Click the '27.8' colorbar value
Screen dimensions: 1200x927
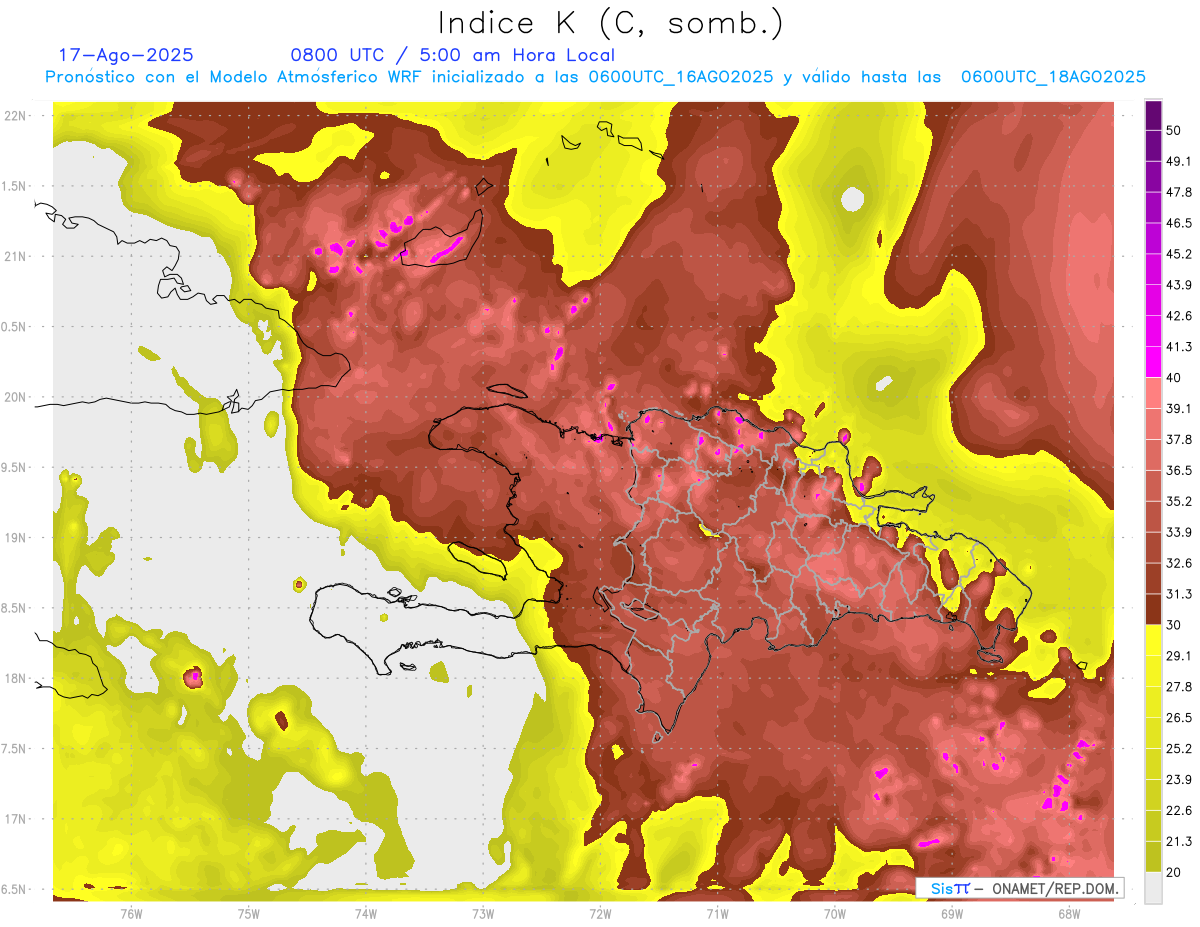tap(1179, 687)
